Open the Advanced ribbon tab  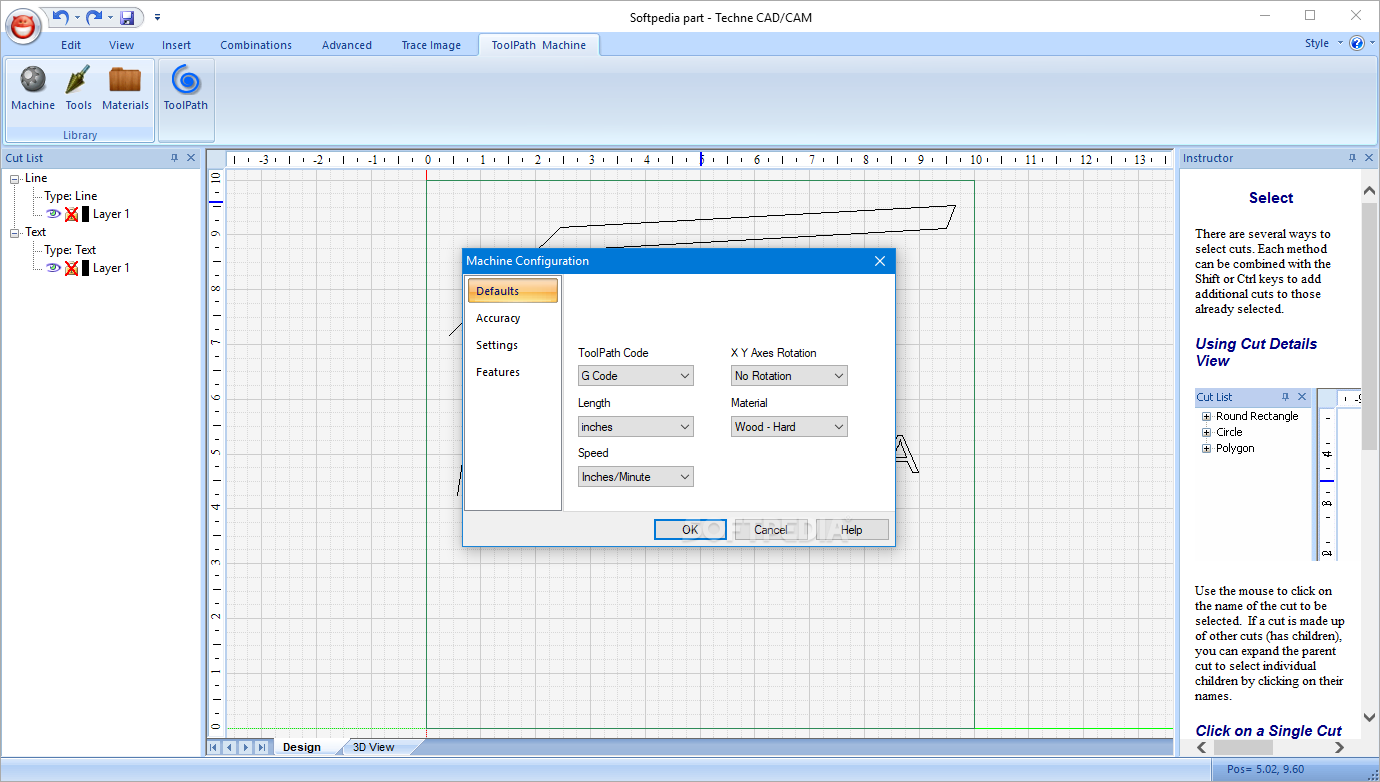point(347,45)
